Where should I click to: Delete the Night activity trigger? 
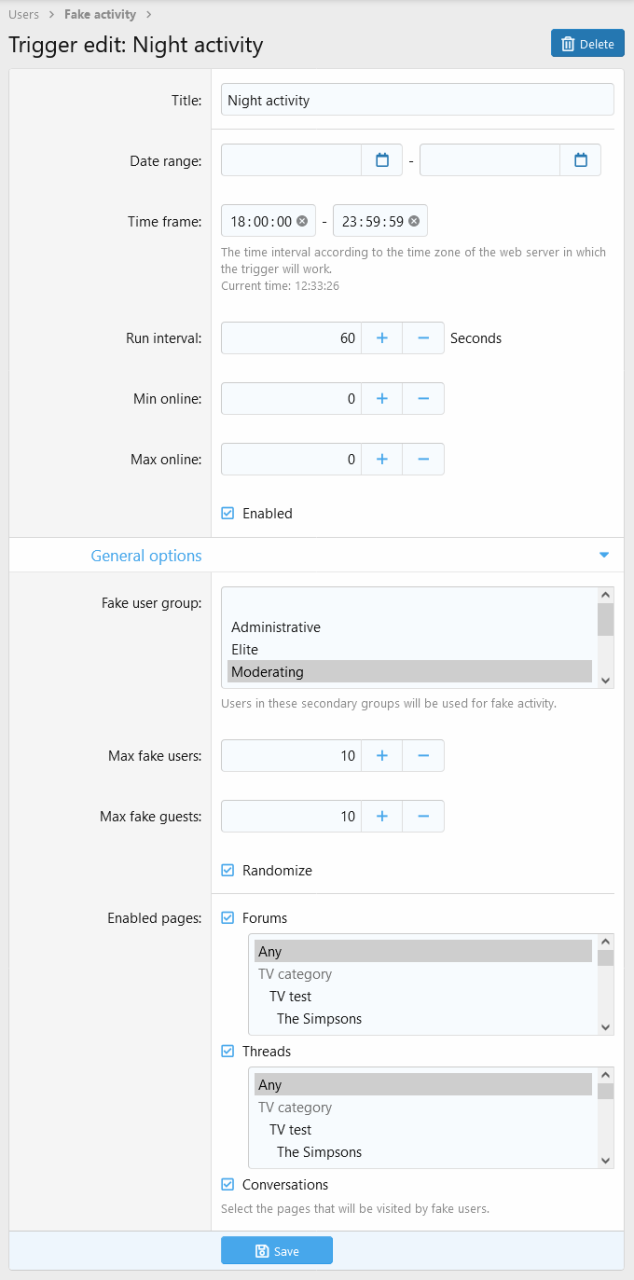point(587,44)
